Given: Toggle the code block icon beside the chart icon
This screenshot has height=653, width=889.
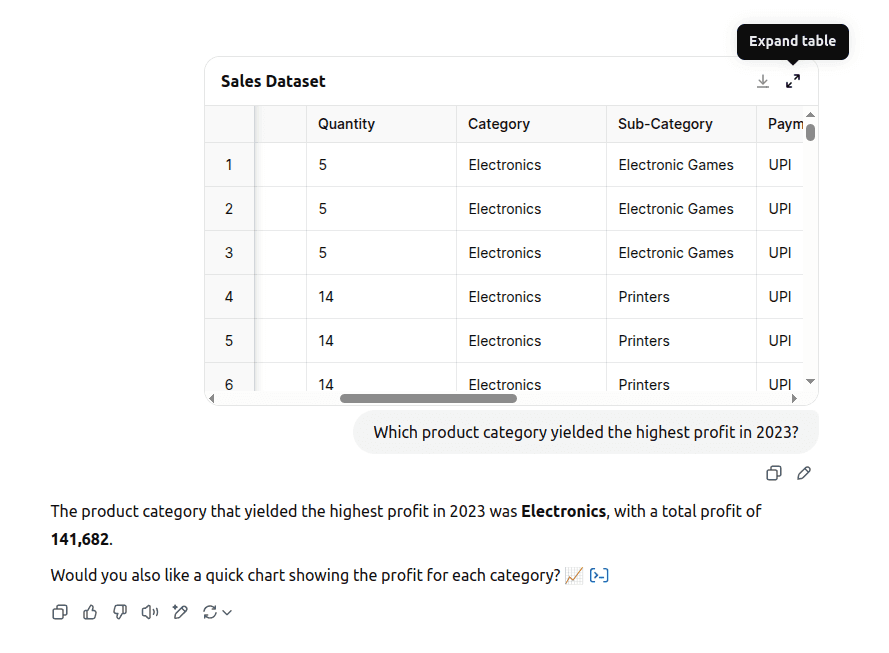Looking at the screenshot, I should coord(599,575).
